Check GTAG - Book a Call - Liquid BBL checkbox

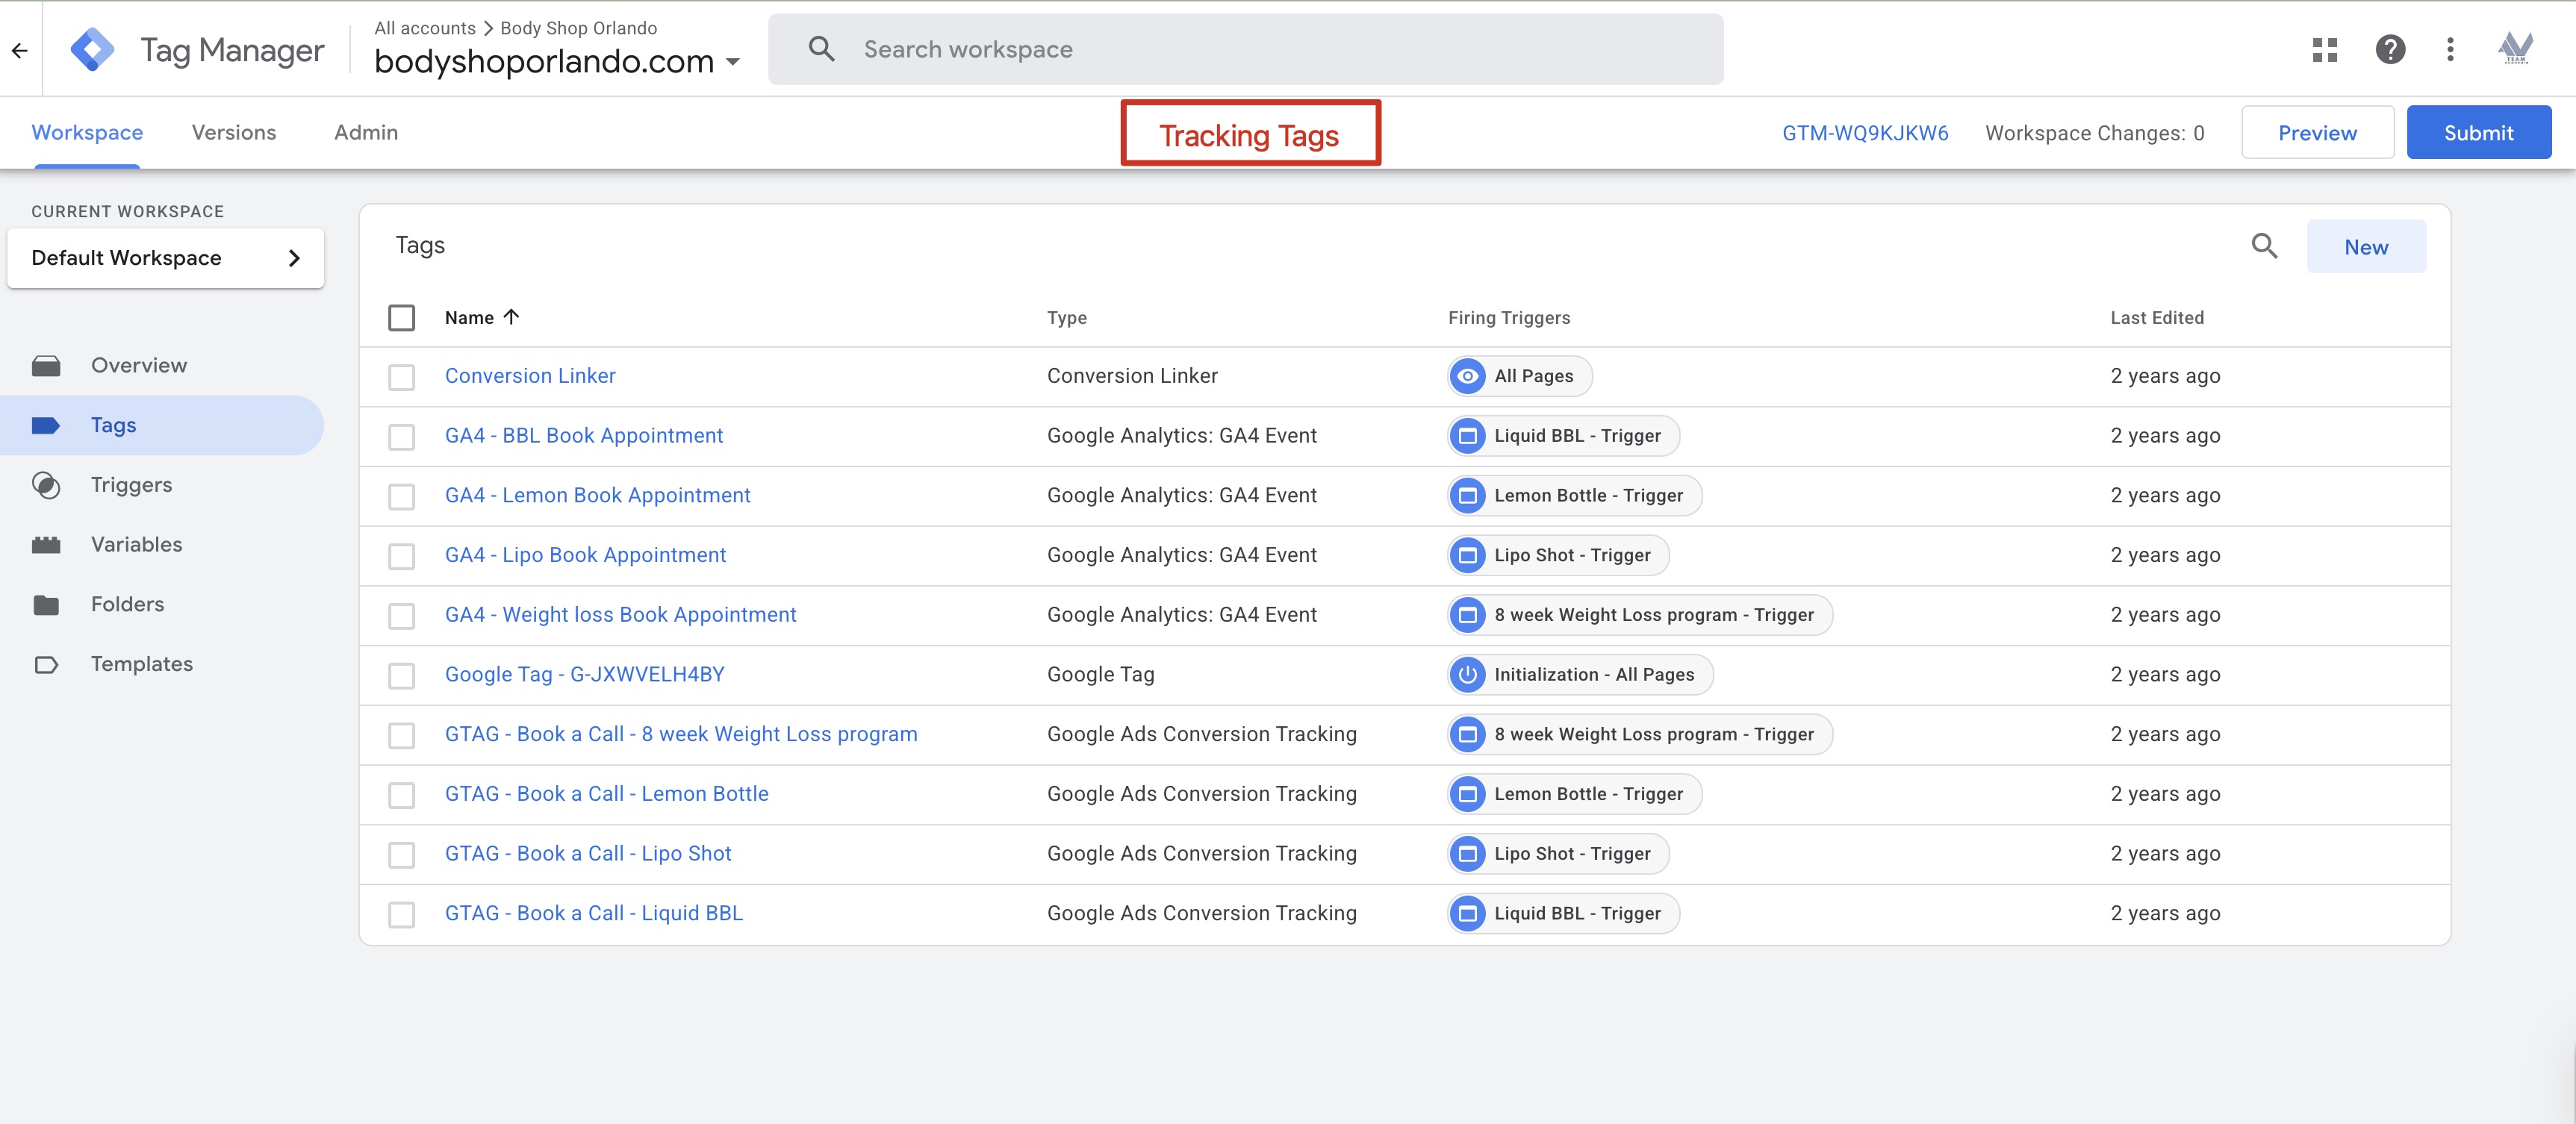[x=402, y=914]
